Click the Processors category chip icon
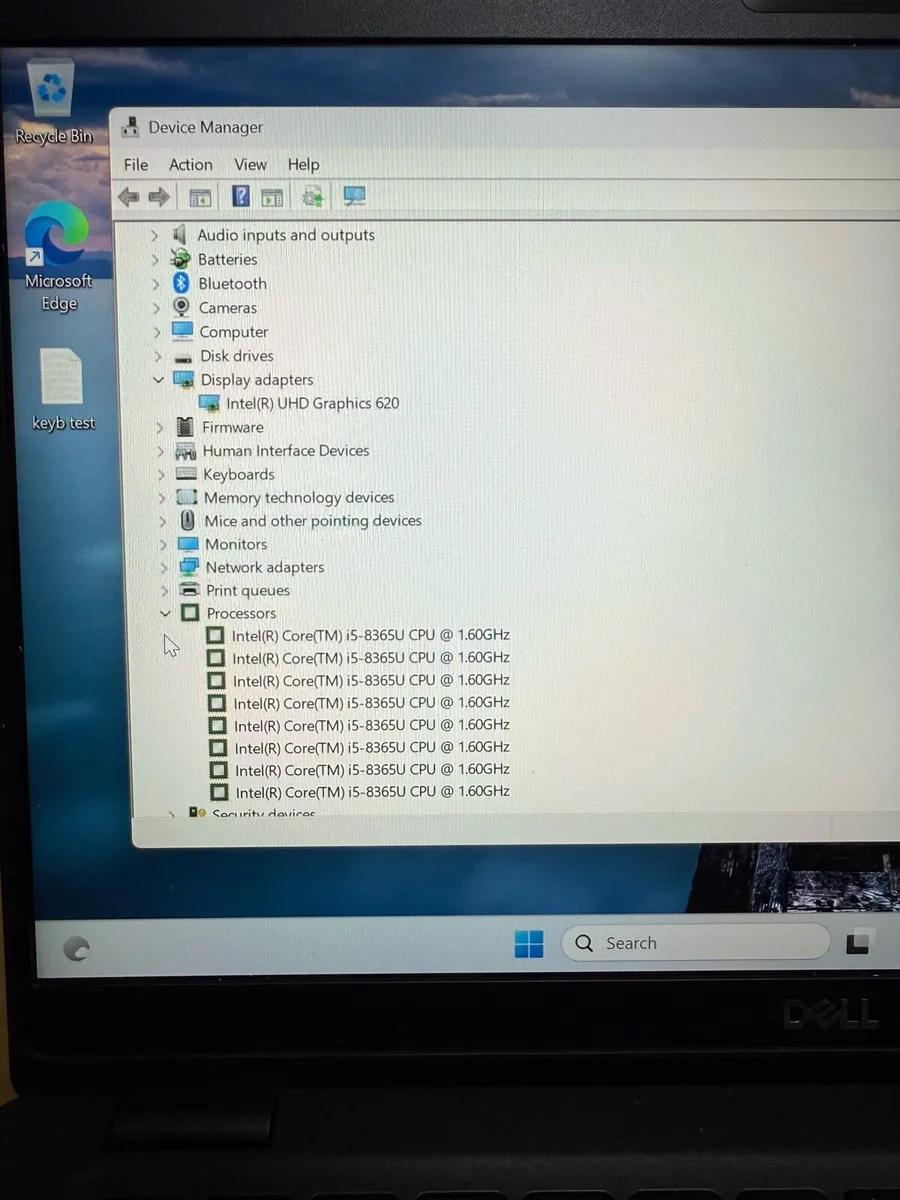This screenshot has width=900, height=1200. (x=190, y=613)
